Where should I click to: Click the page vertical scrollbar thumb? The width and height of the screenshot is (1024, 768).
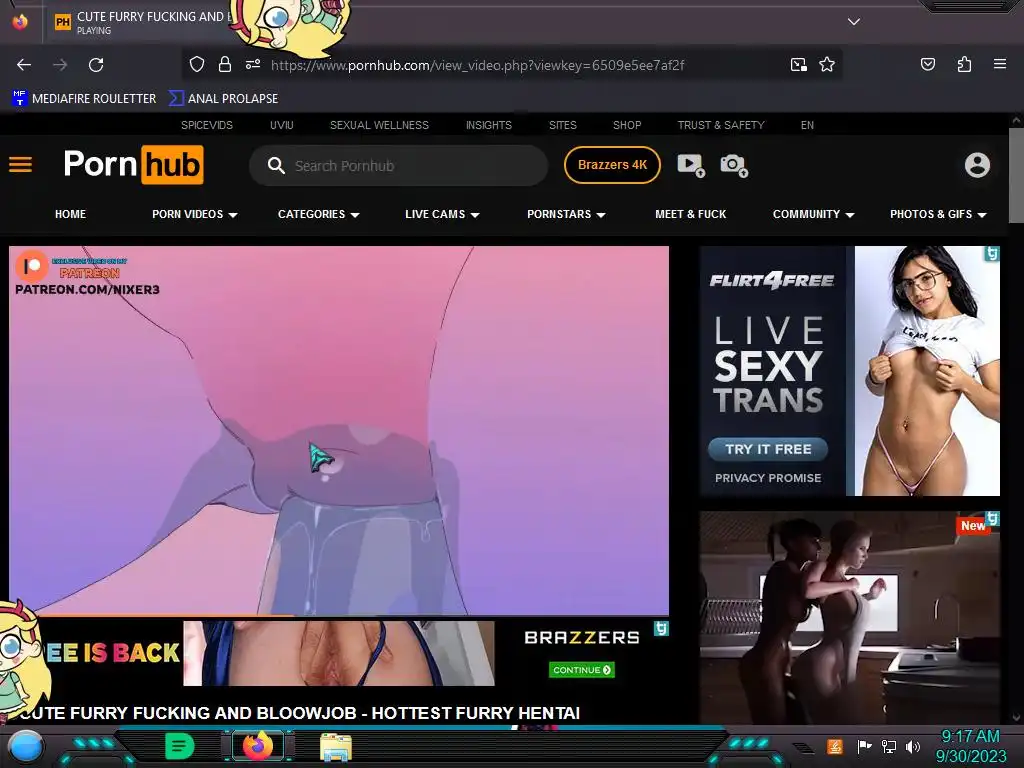click(x=1016, y=175)
